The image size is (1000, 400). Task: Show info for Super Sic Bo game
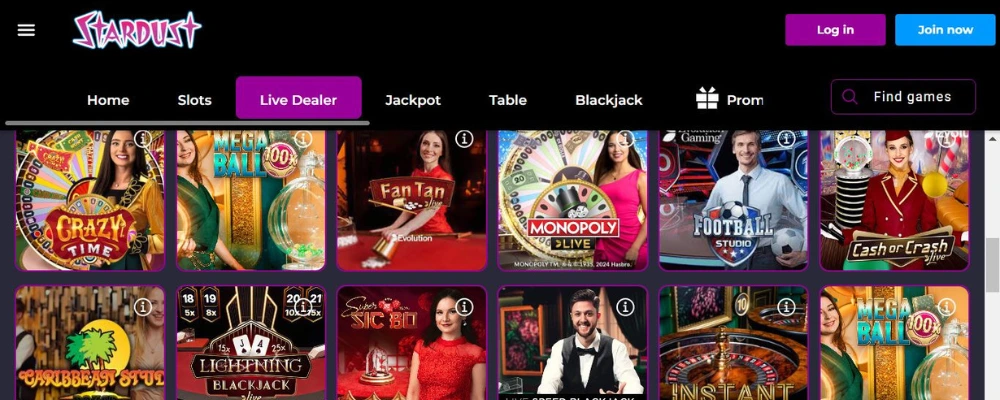pos(464,307)
